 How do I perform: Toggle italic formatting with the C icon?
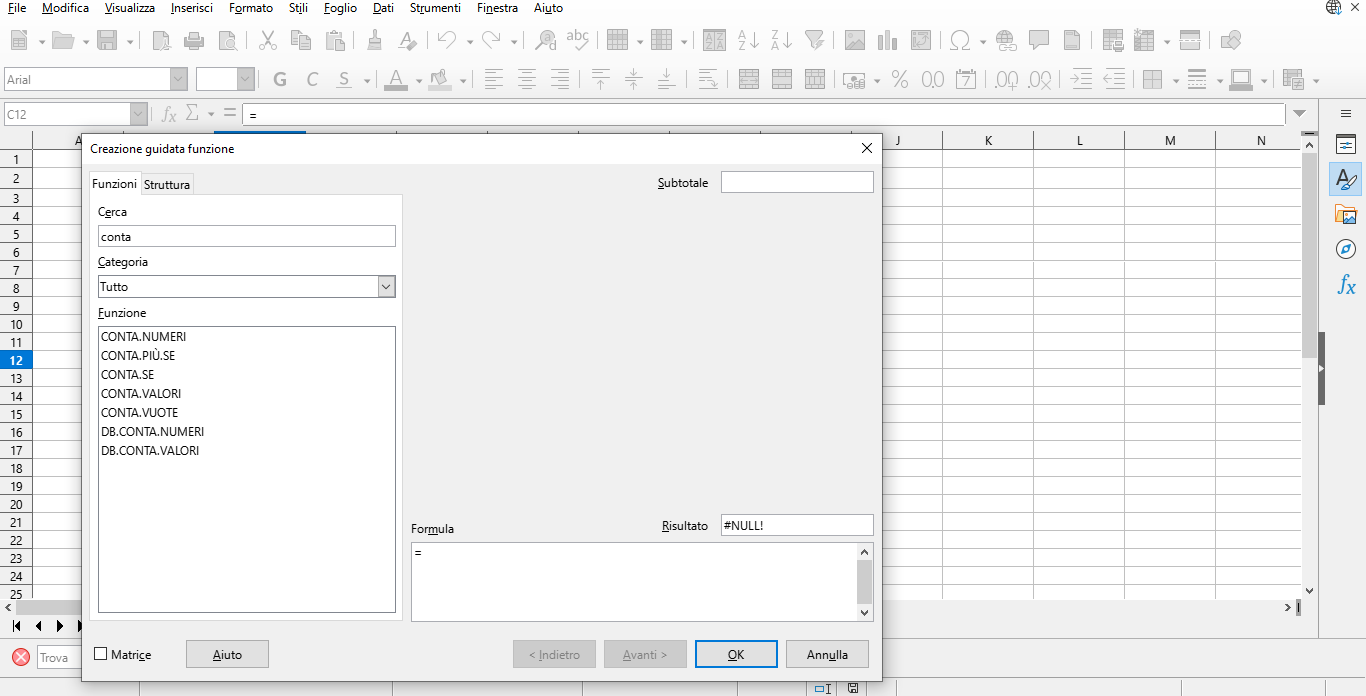coord(311,79)
